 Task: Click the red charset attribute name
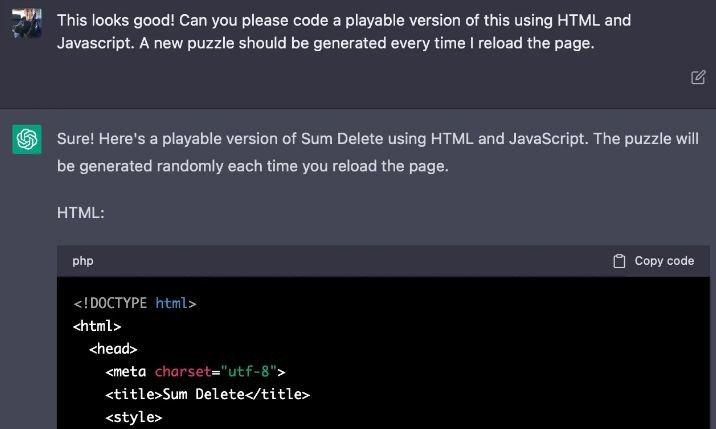(183, 371)
